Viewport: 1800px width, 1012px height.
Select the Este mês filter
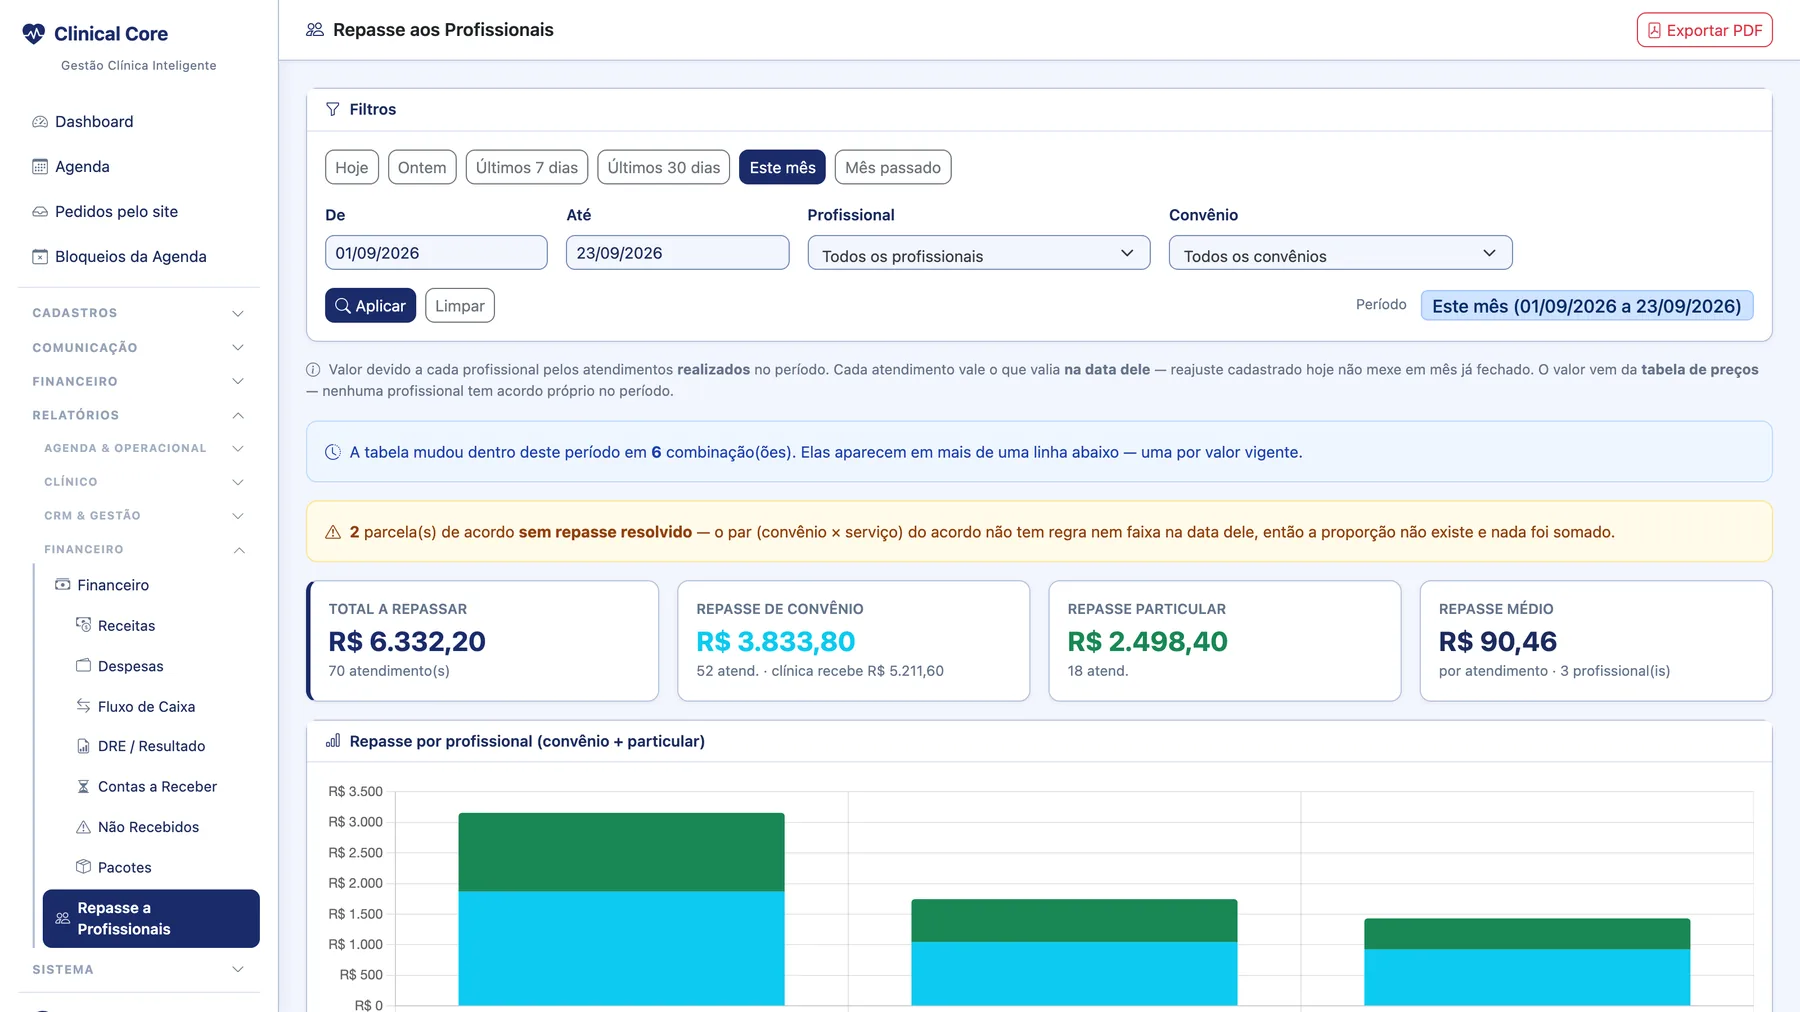tap(783, 167)
